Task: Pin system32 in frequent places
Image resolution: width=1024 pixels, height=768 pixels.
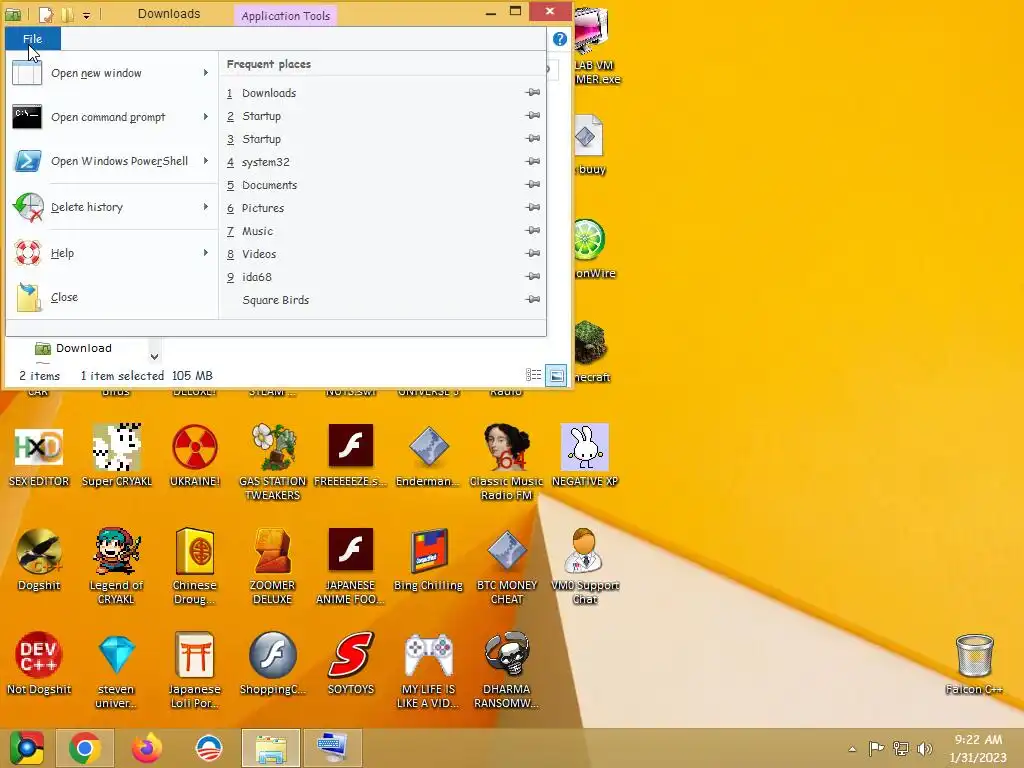Action: [x=533, y=161]
